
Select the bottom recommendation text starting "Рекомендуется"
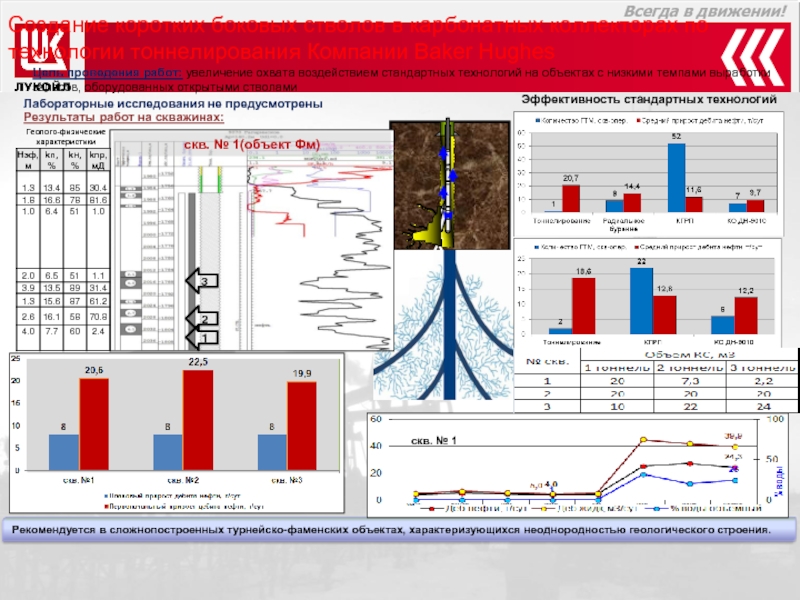tap(391, 530)
